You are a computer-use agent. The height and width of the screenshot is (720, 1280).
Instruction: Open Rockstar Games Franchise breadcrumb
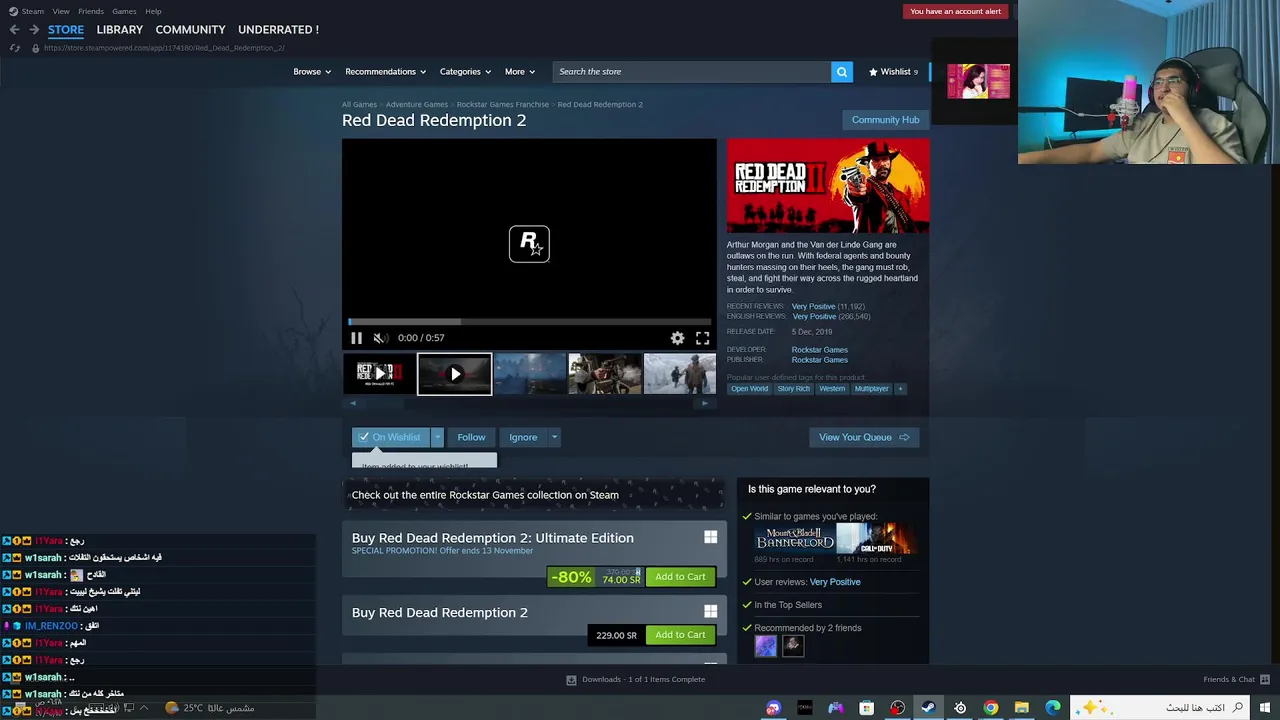click(502, 104)
